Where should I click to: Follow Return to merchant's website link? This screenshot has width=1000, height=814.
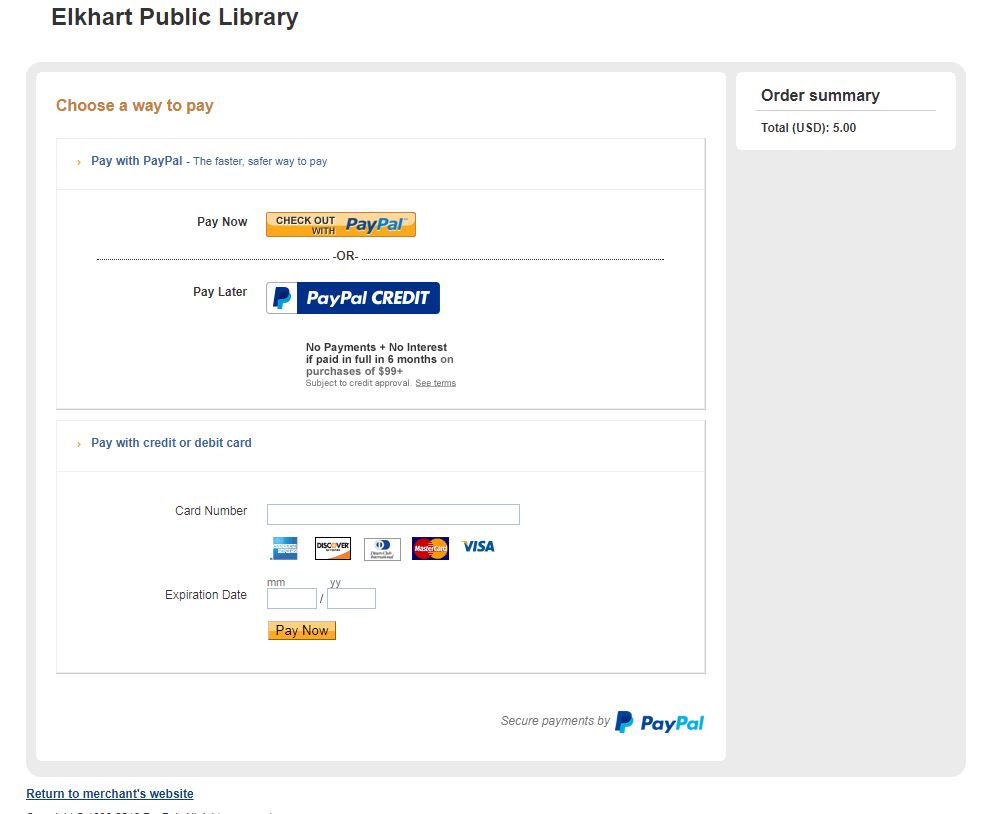pyautogui.click(x=110, y=794)
